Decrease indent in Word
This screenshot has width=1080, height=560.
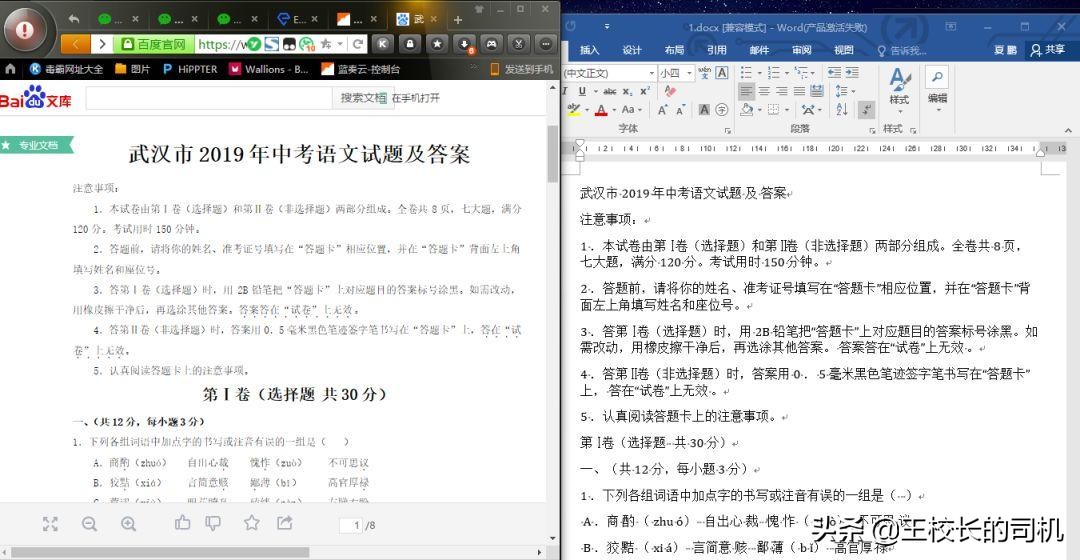[x=834, y=72]
